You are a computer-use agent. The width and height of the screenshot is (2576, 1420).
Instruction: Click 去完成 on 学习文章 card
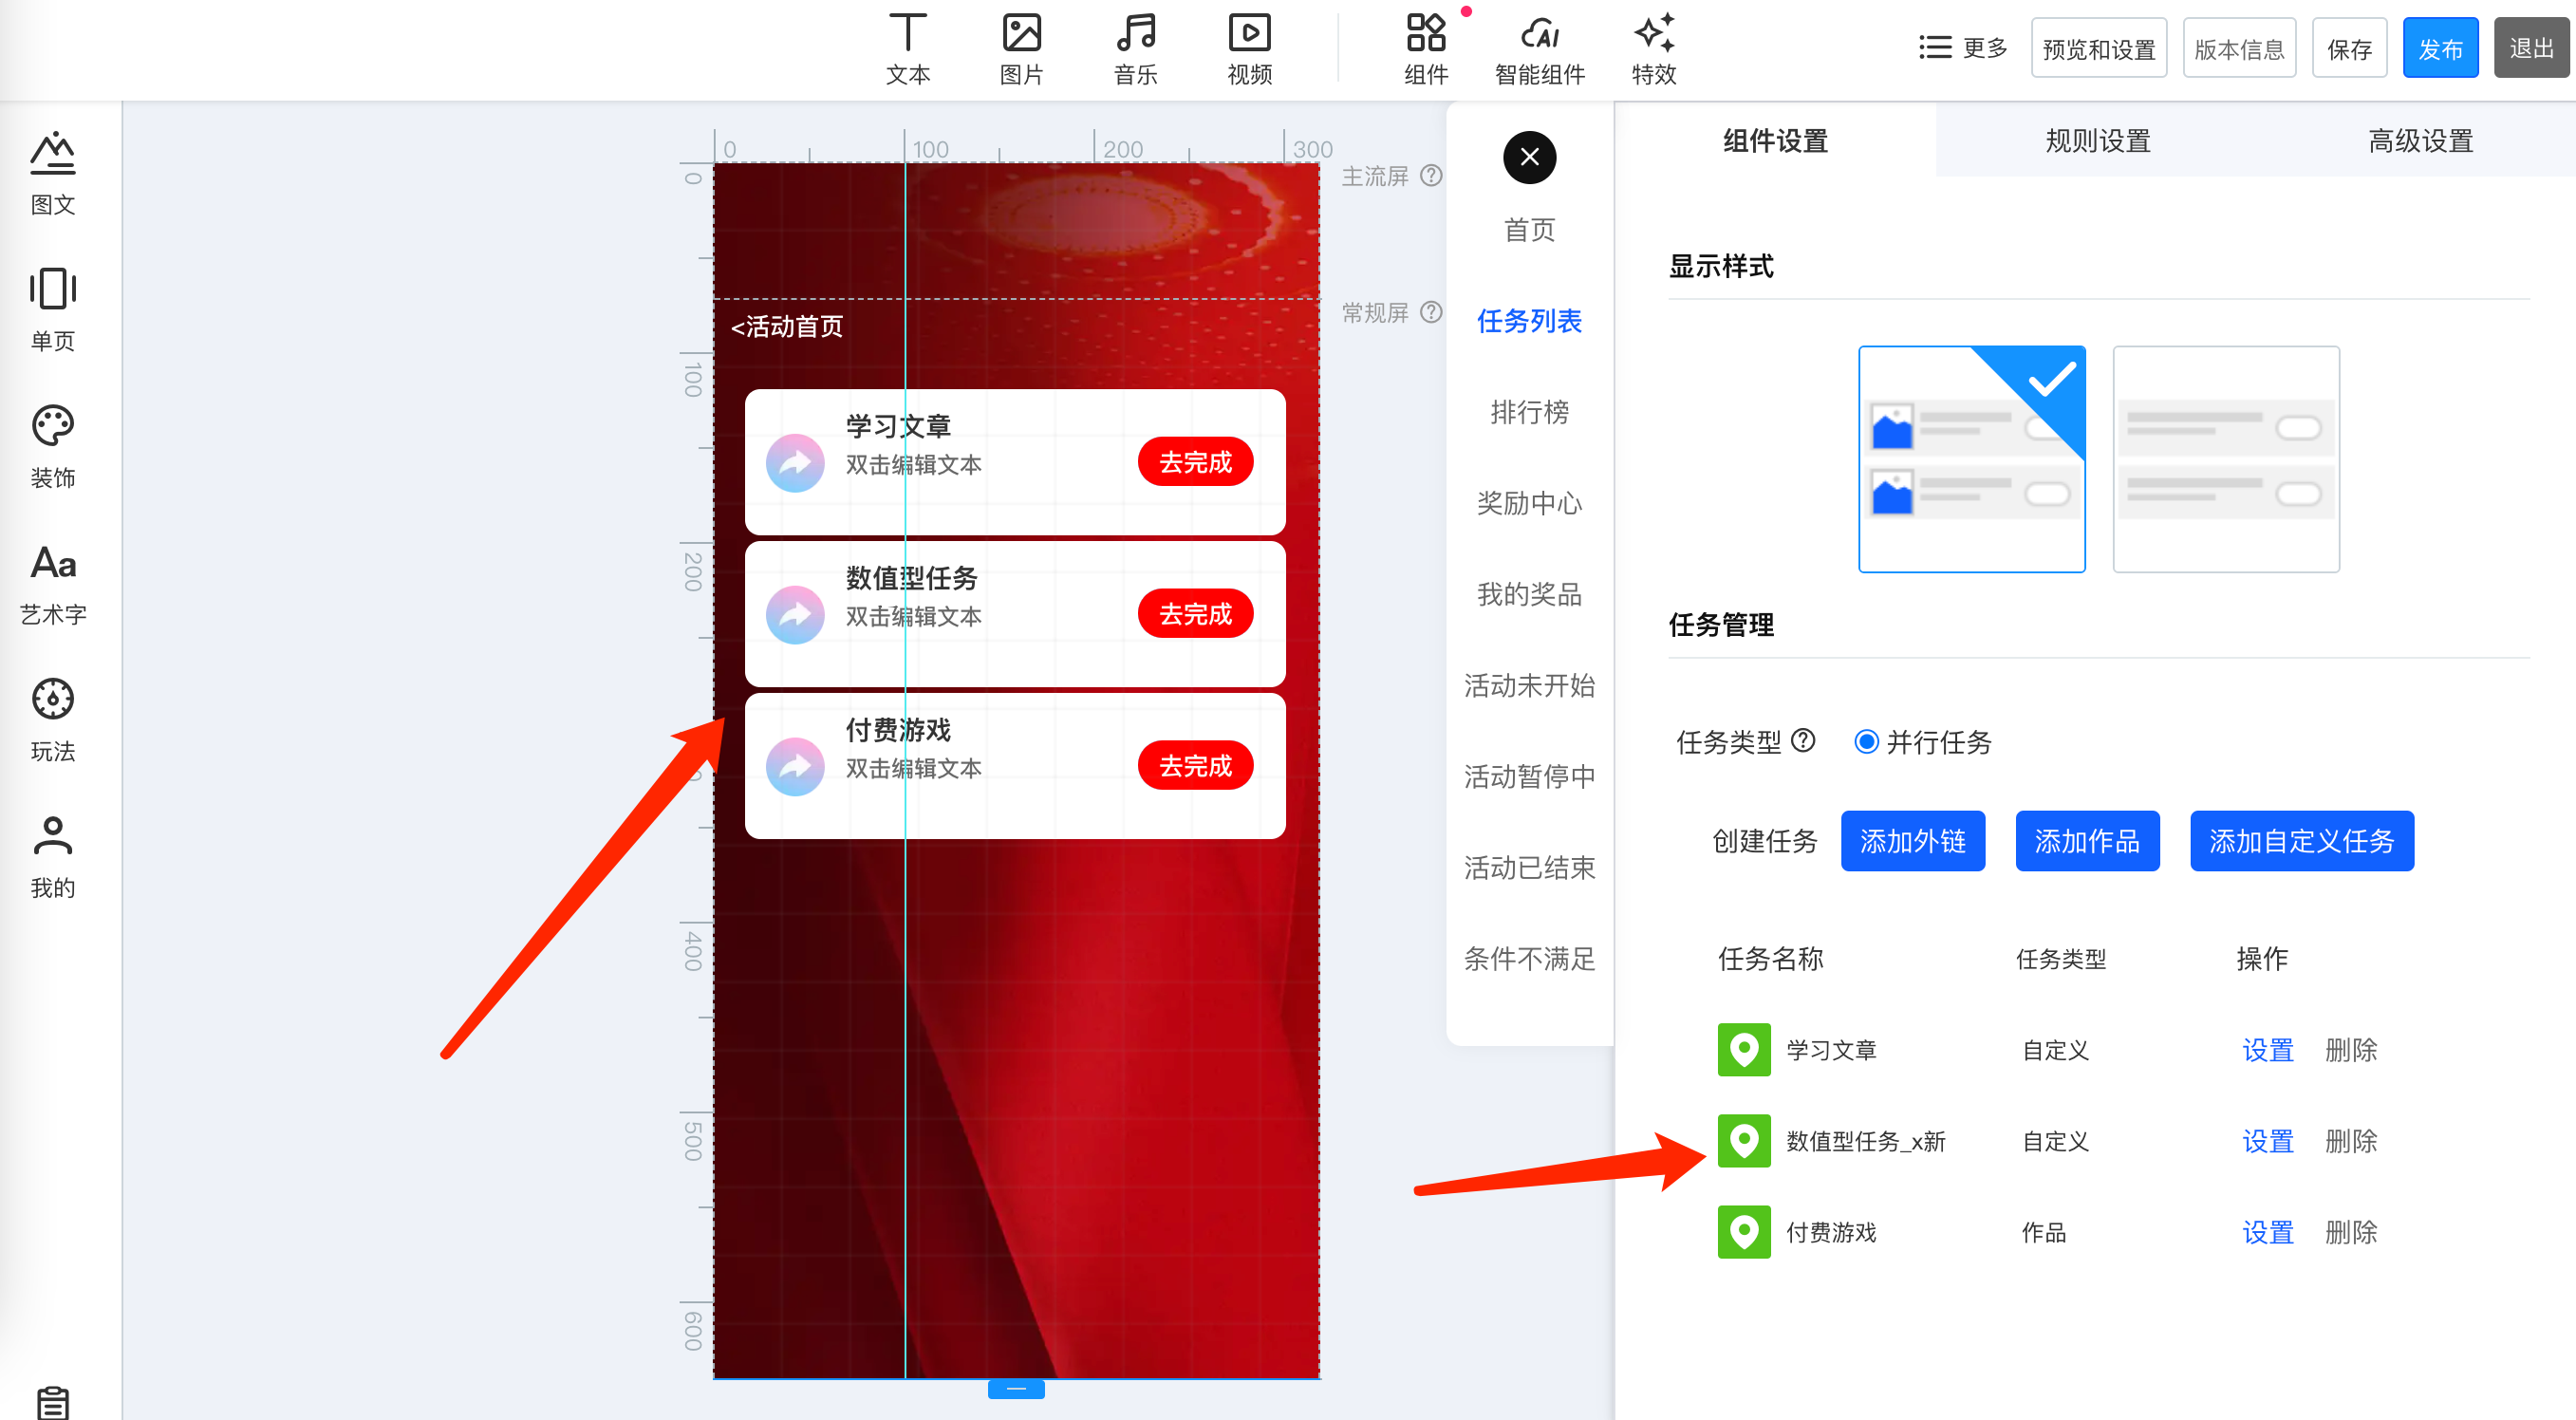click(1195, 462)
